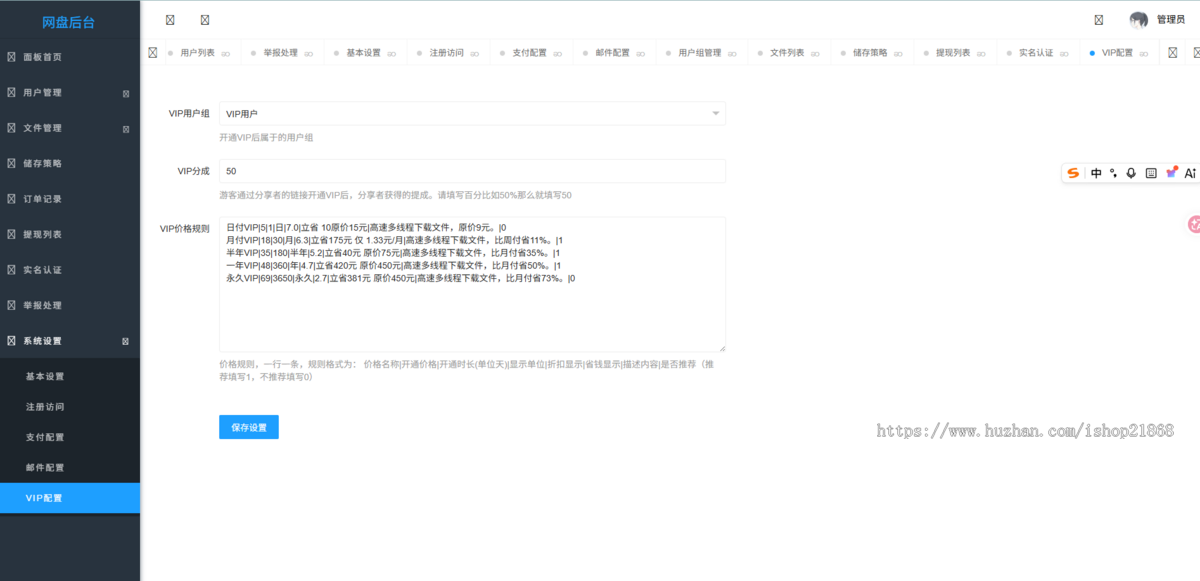This screenshot has width=1200, height=581.
Task: Open 订单记录 in the sidebar
Action: point(70,199)
